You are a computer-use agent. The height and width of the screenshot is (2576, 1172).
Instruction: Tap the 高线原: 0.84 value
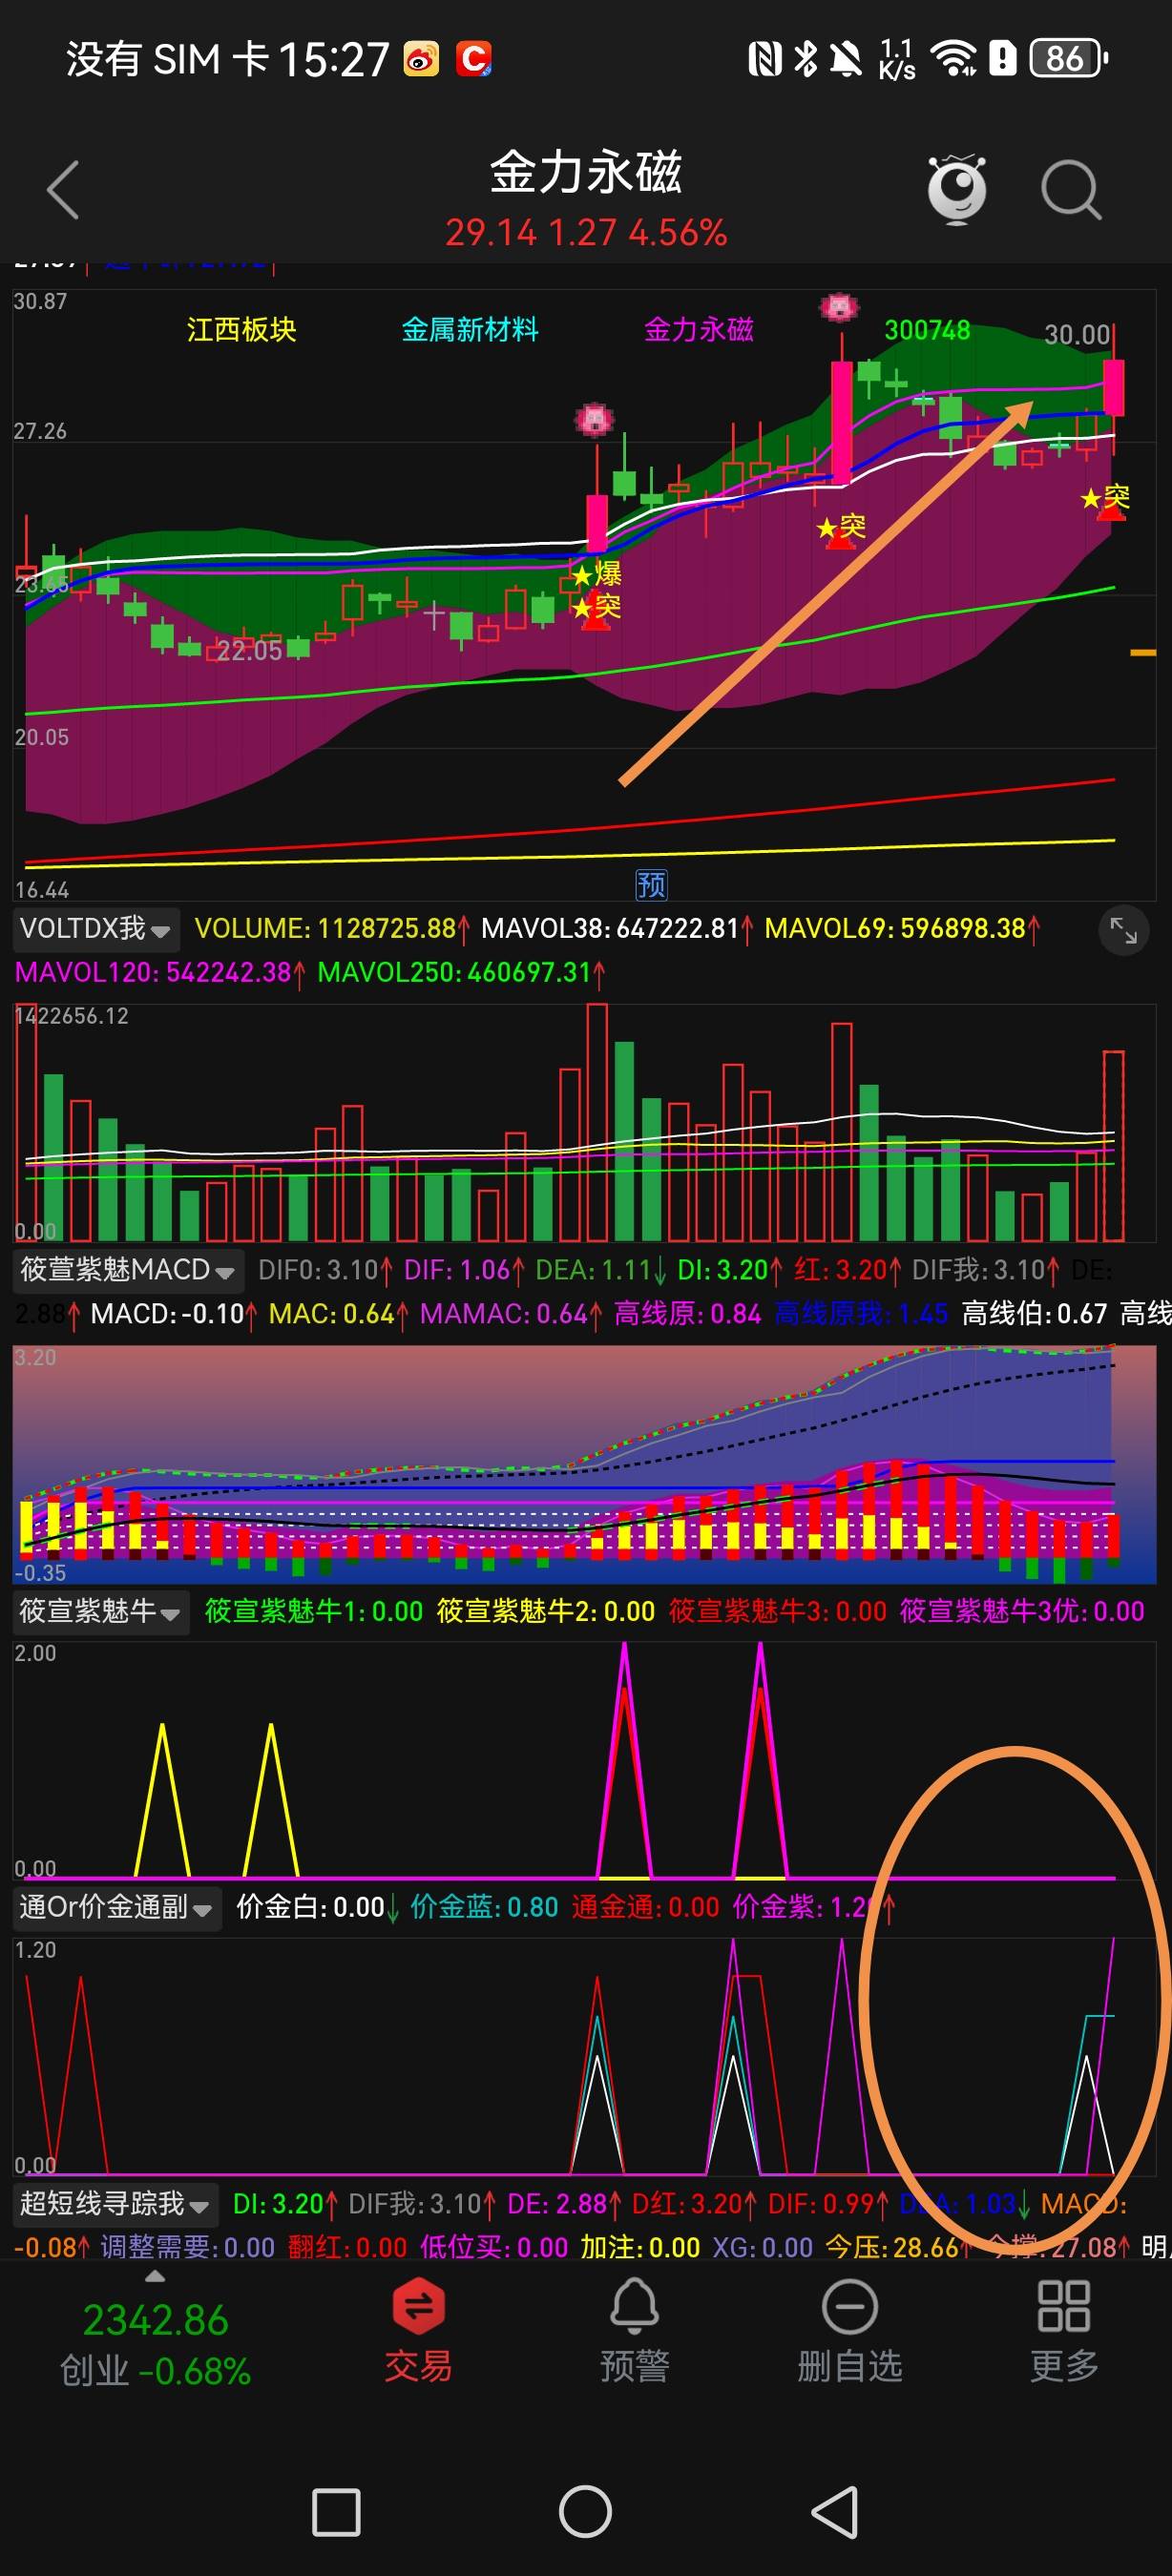[688, 1314]
